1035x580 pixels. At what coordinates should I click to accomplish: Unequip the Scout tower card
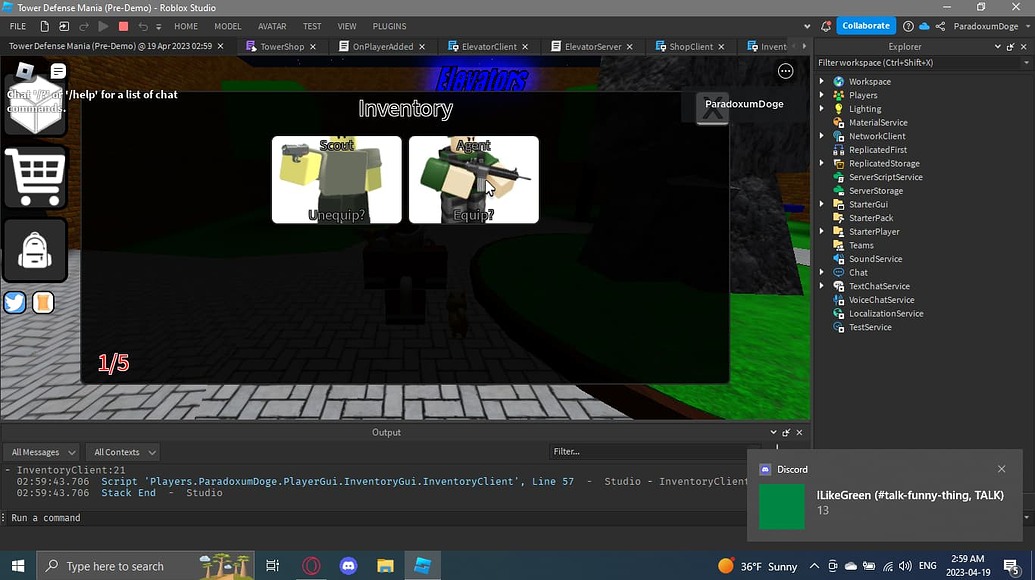(x=337, y=179)
